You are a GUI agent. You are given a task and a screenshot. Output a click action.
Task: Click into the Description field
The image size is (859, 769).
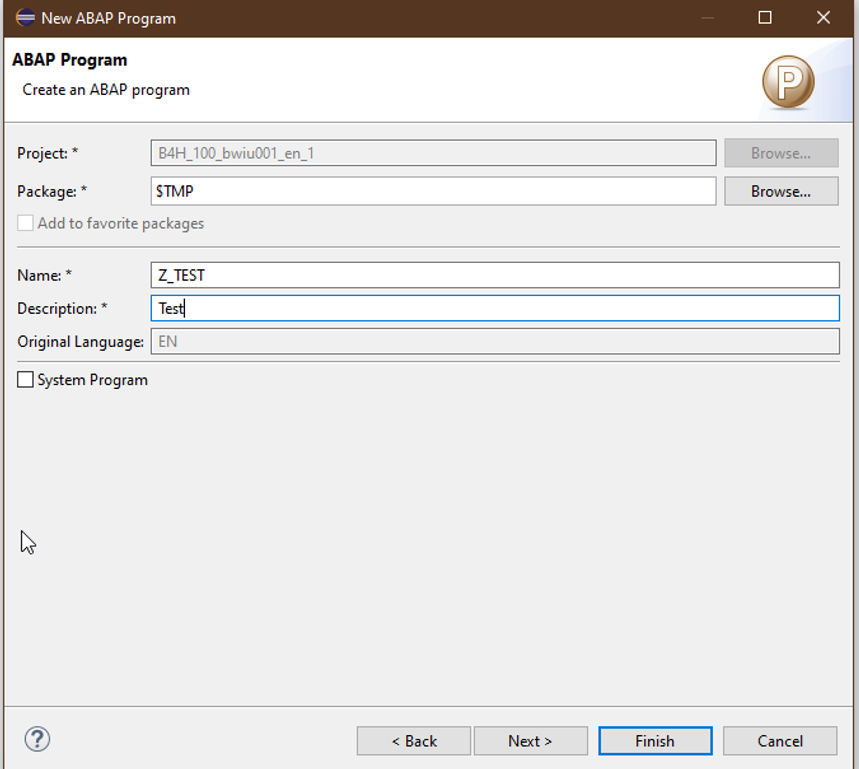(495, 308)
